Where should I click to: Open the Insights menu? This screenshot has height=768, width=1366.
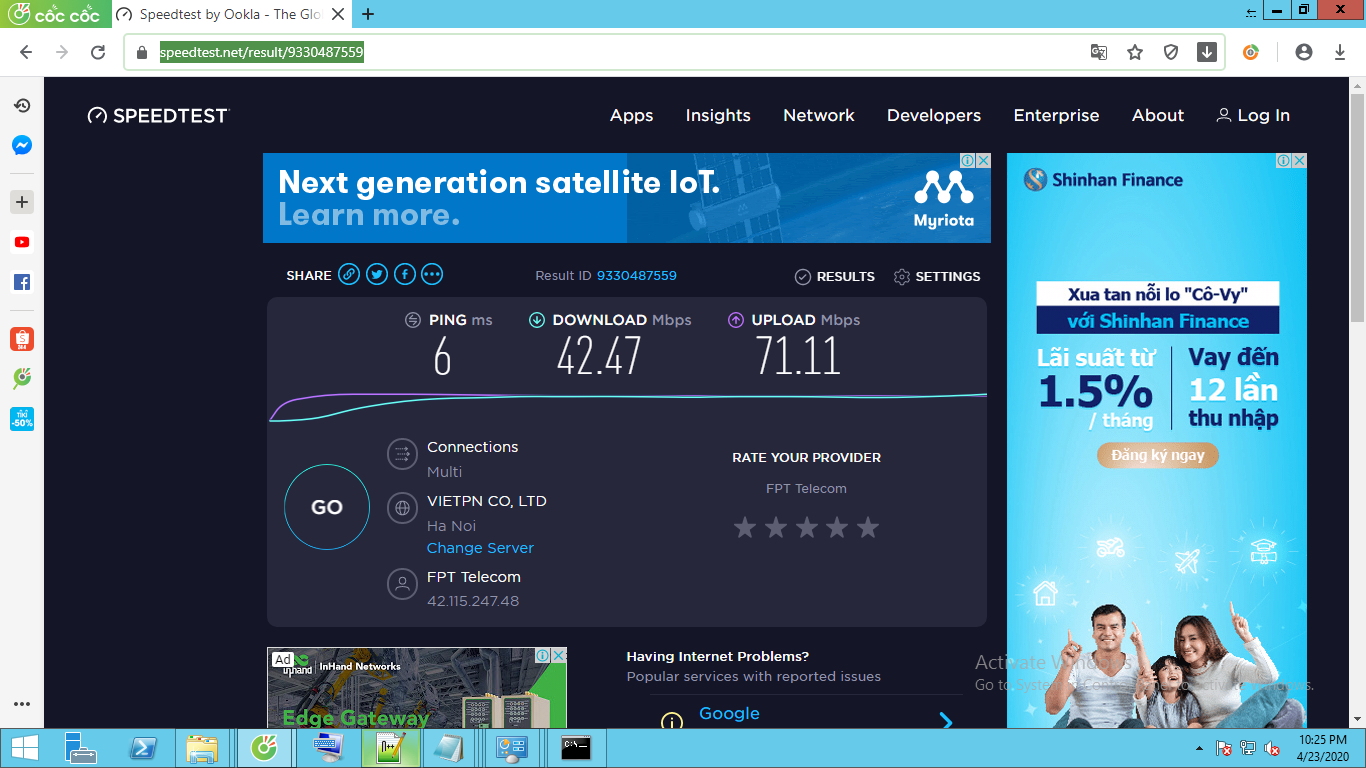click(718, 116)
